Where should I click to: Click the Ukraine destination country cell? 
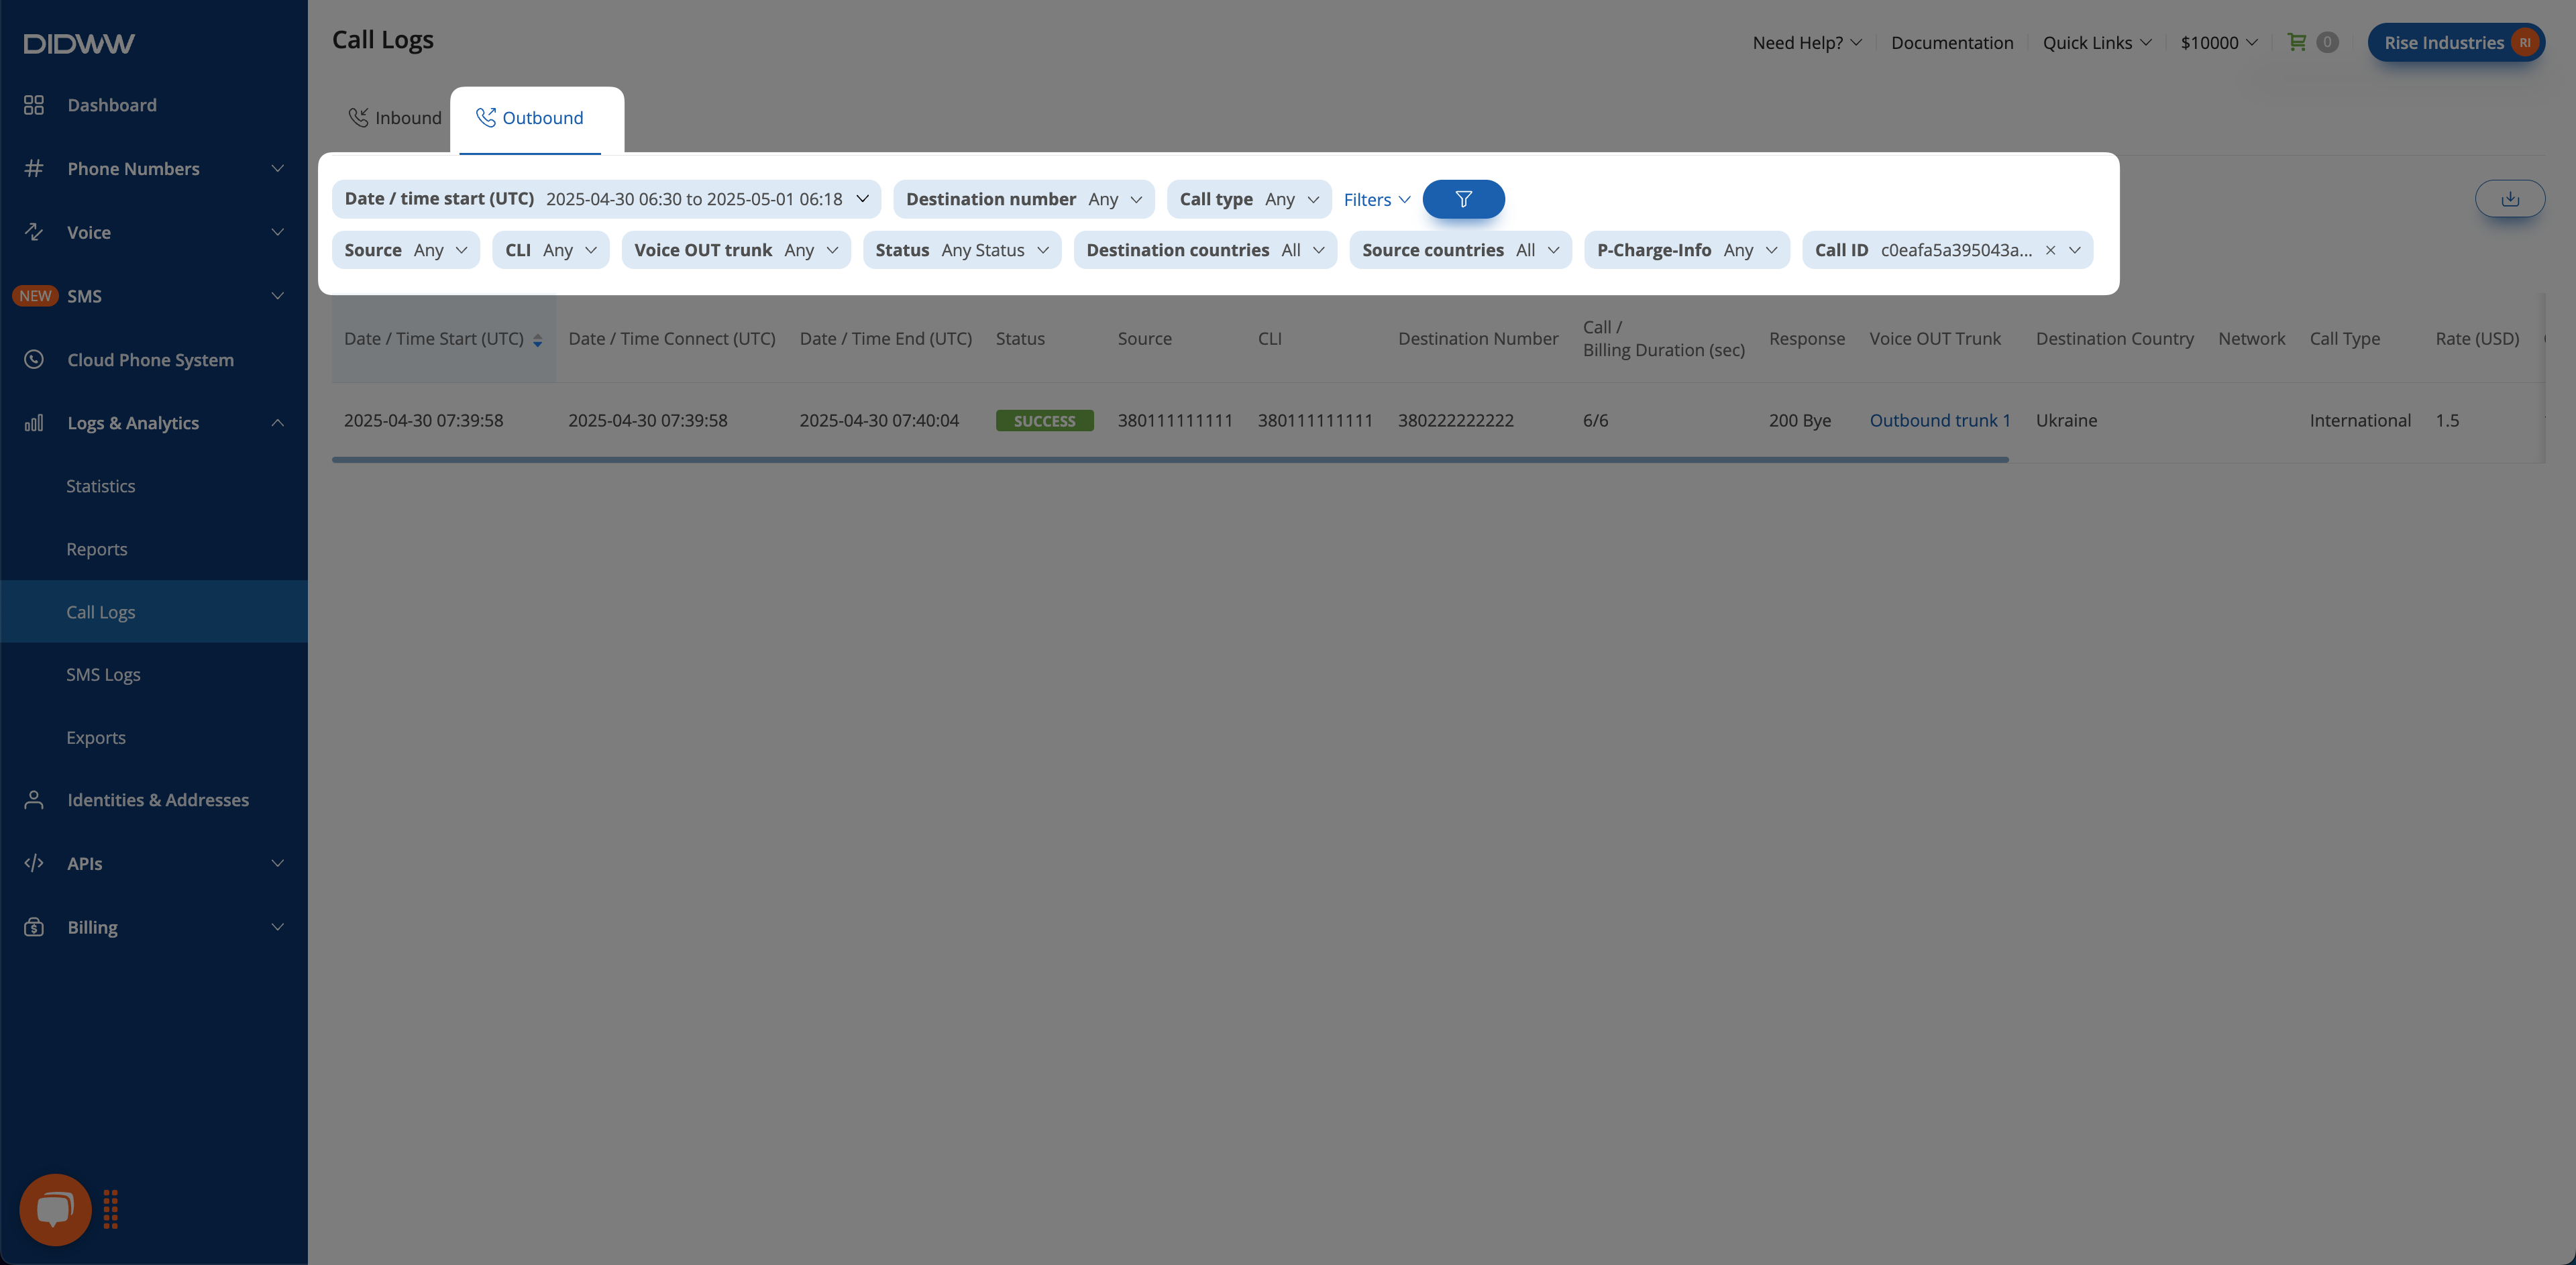pos(2066,420)
